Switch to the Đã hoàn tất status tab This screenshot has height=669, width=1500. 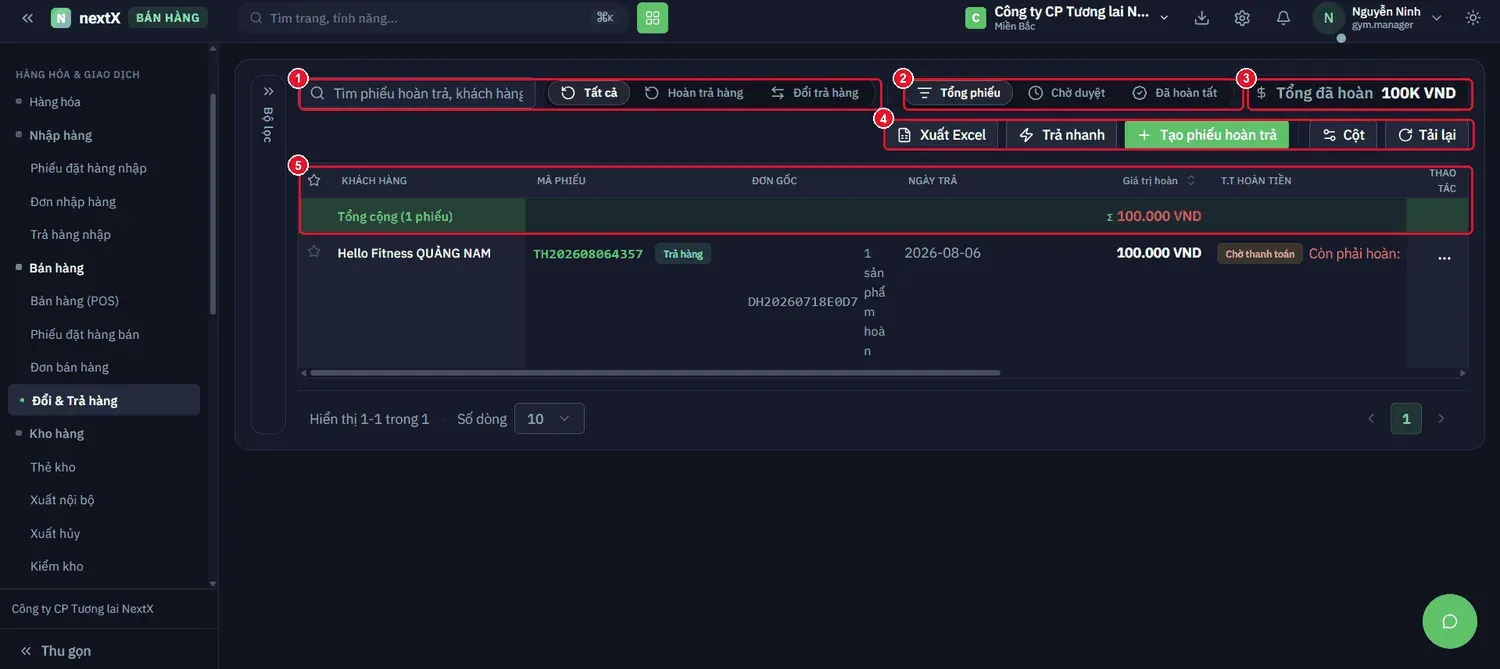click(1175, 93)
